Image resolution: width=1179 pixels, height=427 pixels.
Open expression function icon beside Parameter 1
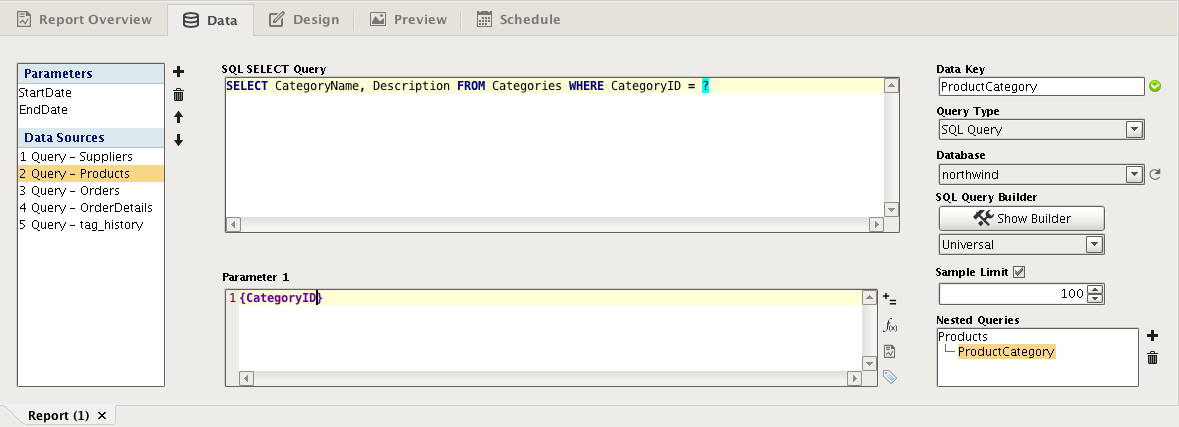pyautogui.click(x=889, y=326)
